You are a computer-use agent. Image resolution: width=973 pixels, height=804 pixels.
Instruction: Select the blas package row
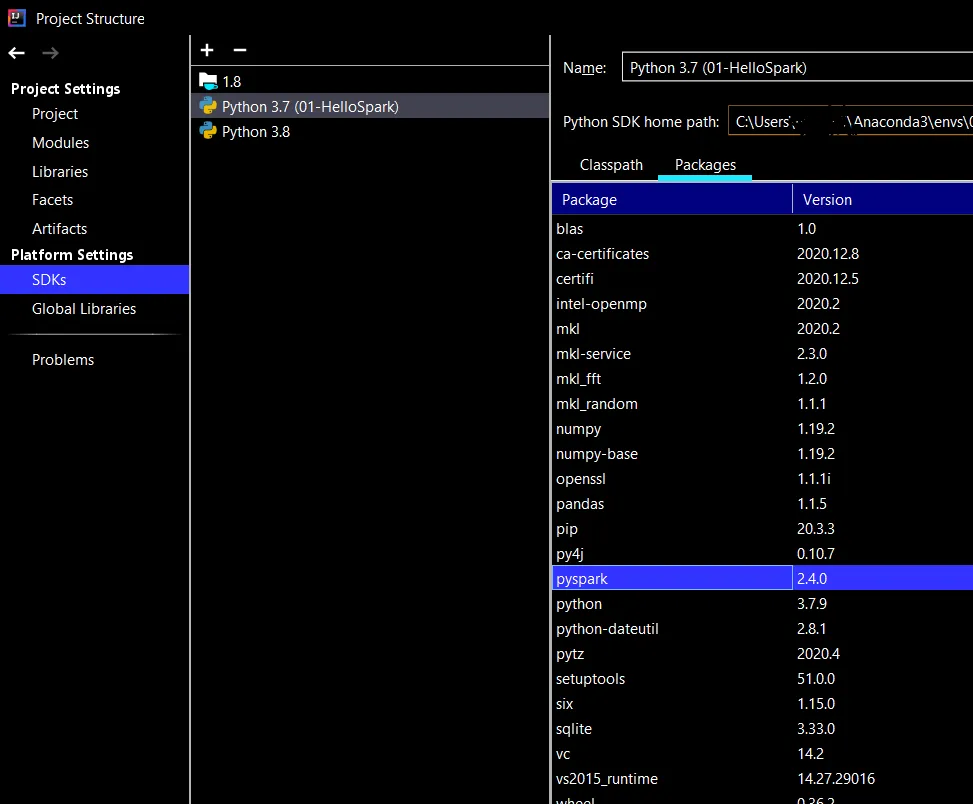pos(762,229)
